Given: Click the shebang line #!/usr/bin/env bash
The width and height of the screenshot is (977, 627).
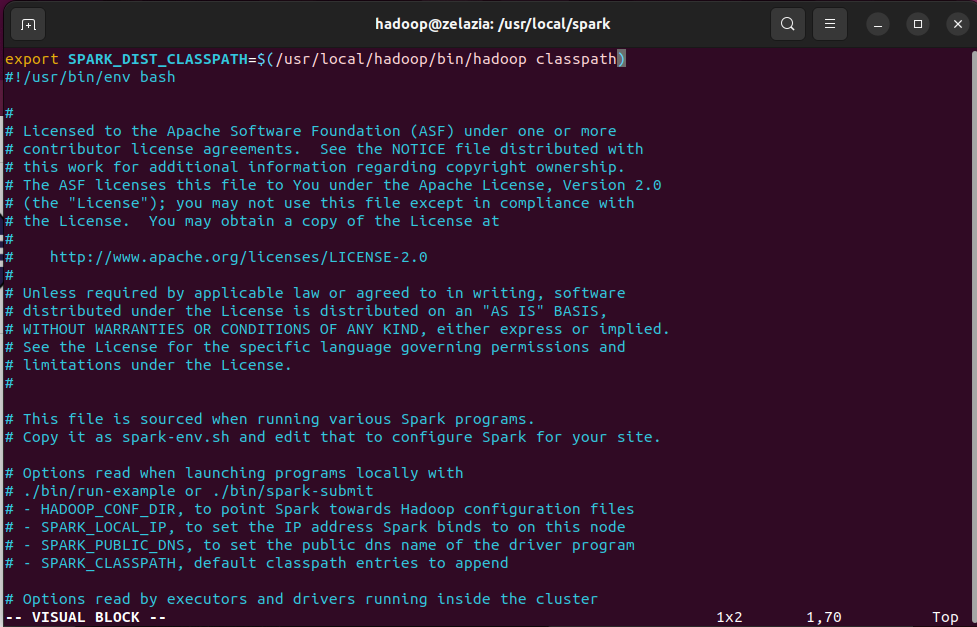Looking at the screenshot, I should pos(90,77).
